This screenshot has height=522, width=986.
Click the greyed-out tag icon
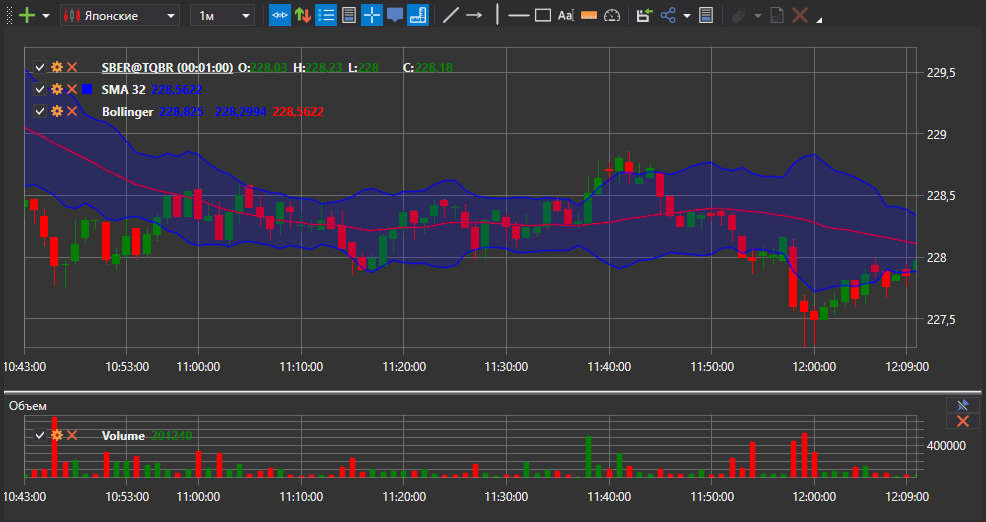tap(738, 16)
